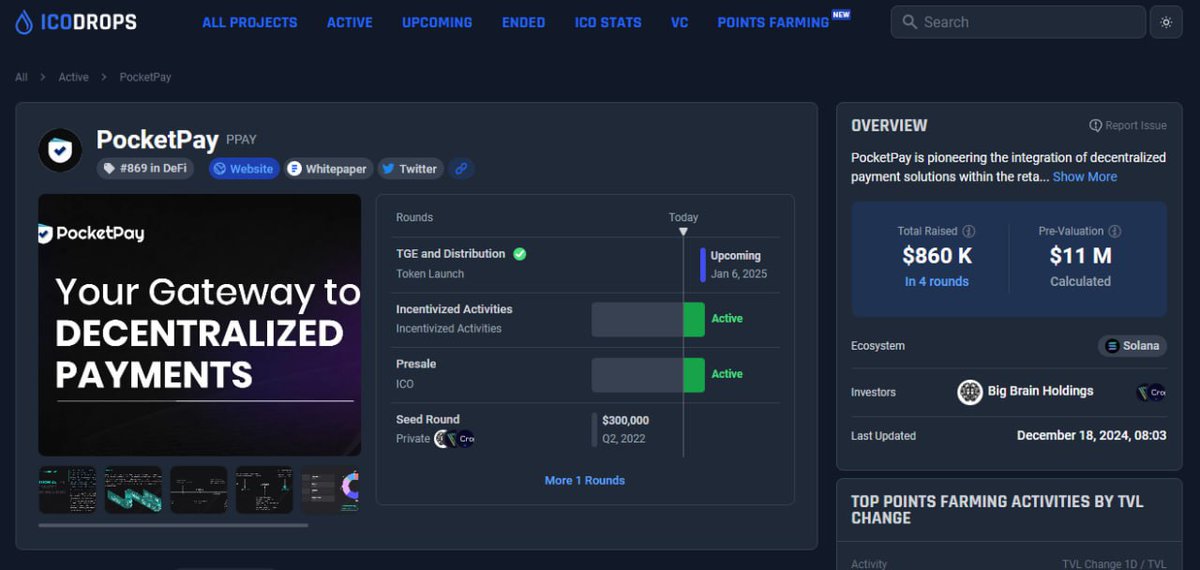Select the fourth gallery thumbnail
Viewport: 1200px width, 570px height.
point(264,489)
